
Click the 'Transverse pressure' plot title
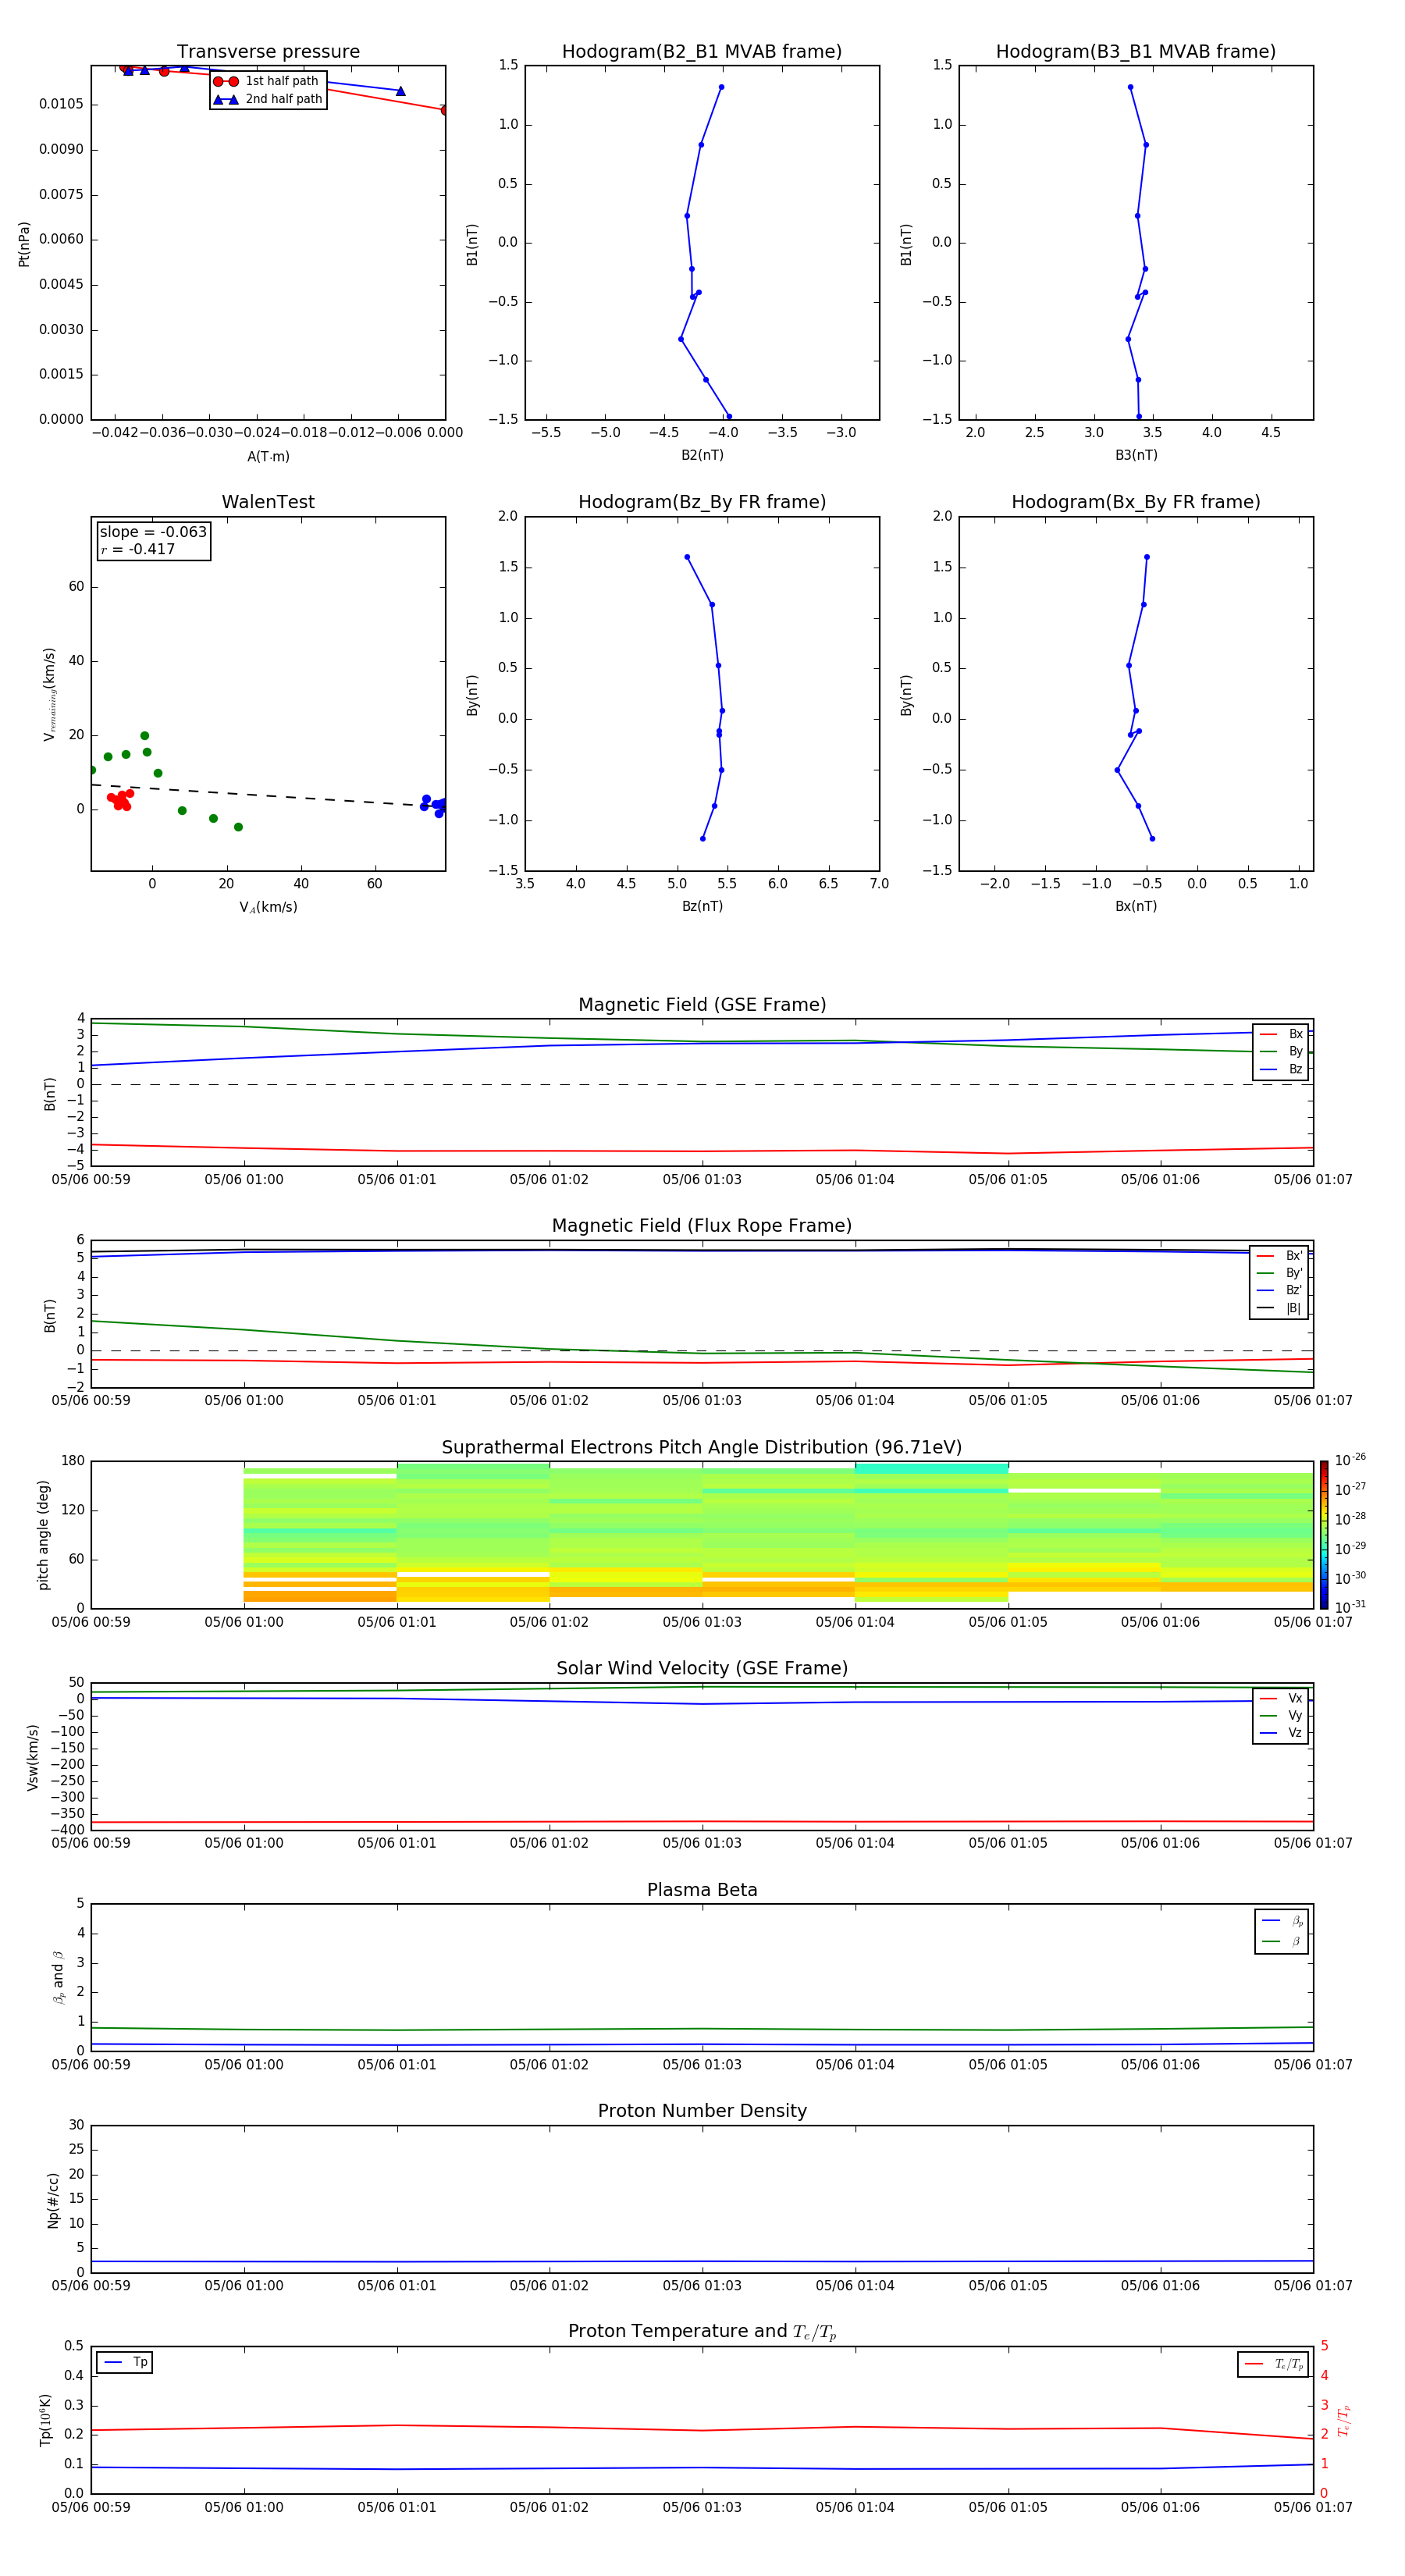click(x=268, y=52)
